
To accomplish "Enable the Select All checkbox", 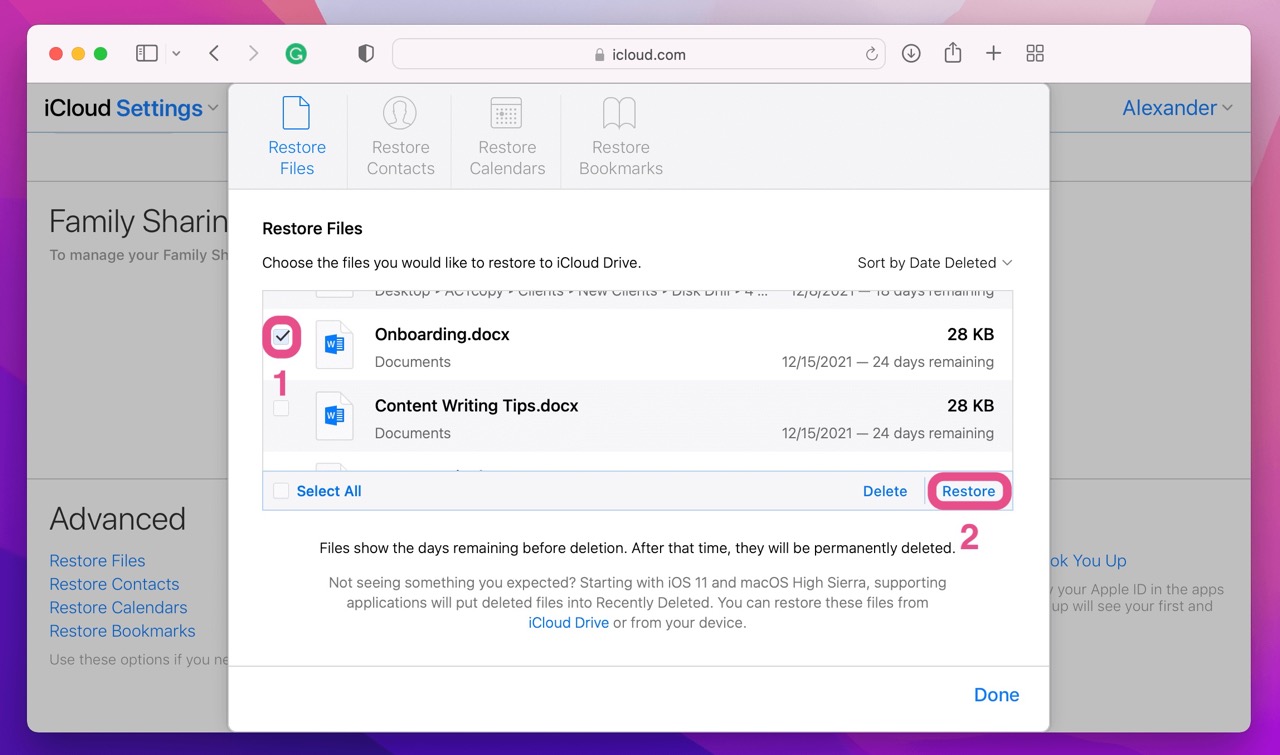I will click(281, 491).
